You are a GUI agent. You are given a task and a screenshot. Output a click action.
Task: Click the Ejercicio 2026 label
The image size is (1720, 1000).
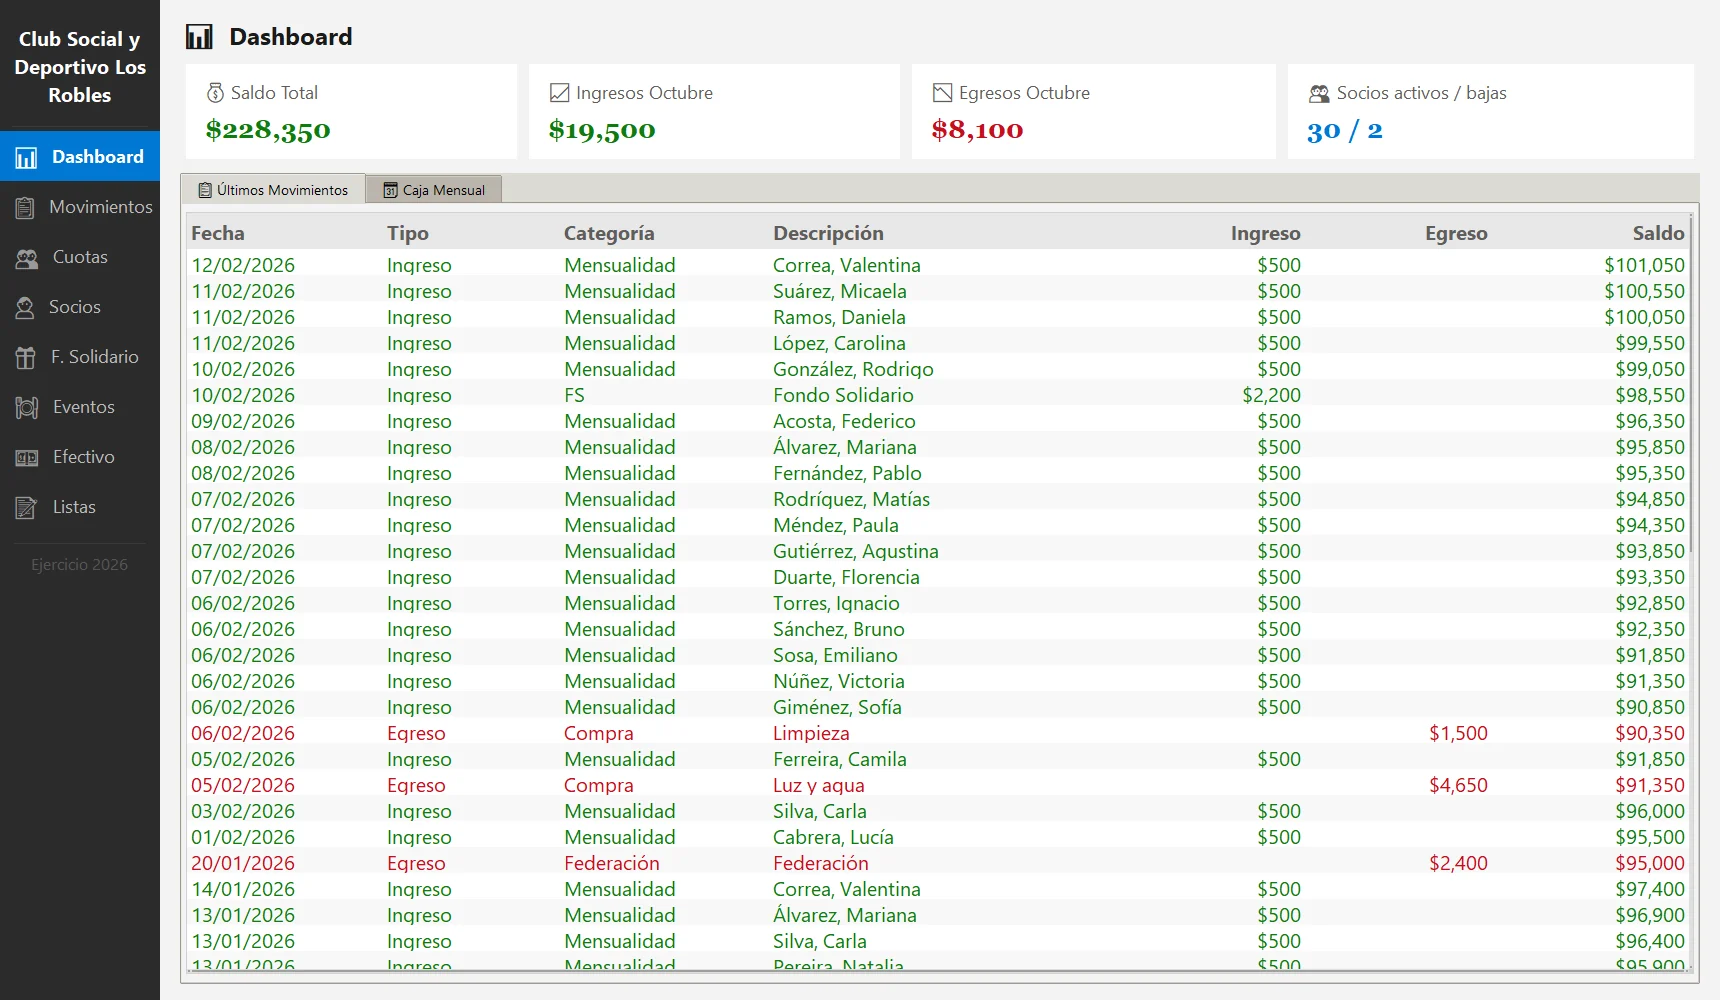pos(80,565)
